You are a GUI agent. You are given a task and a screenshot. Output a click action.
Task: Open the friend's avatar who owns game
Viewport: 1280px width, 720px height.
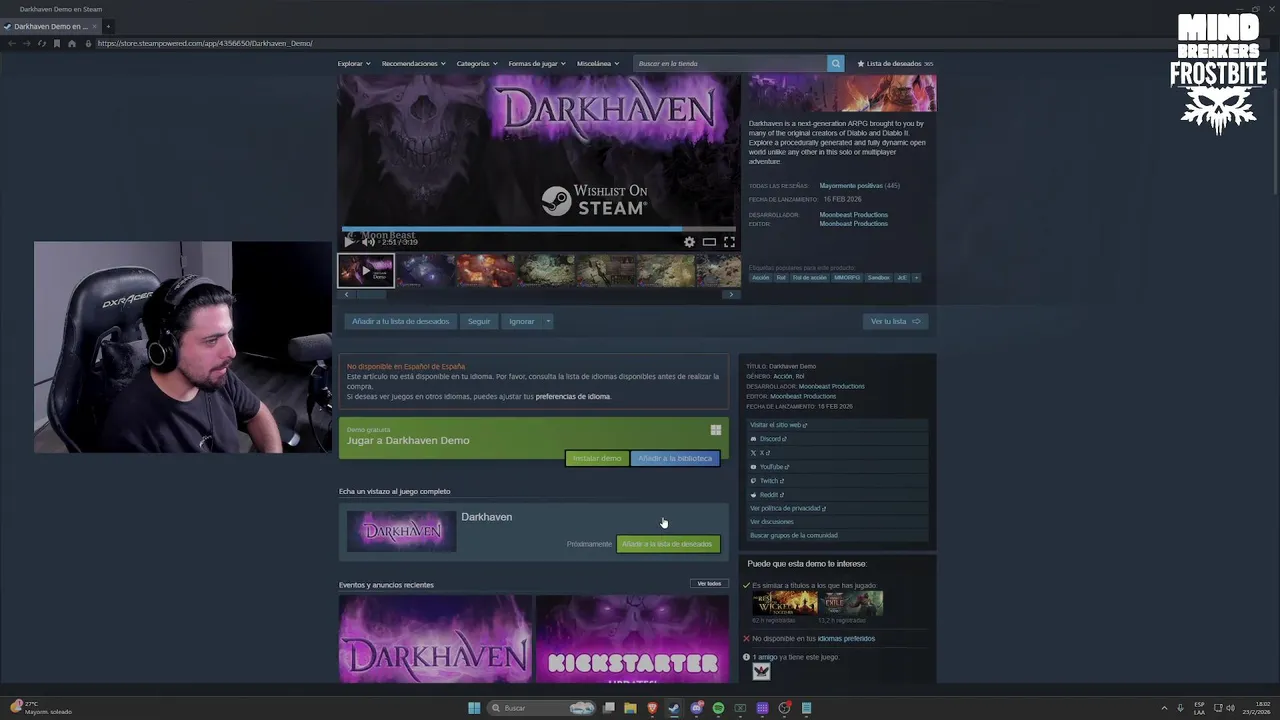[761, 672]
